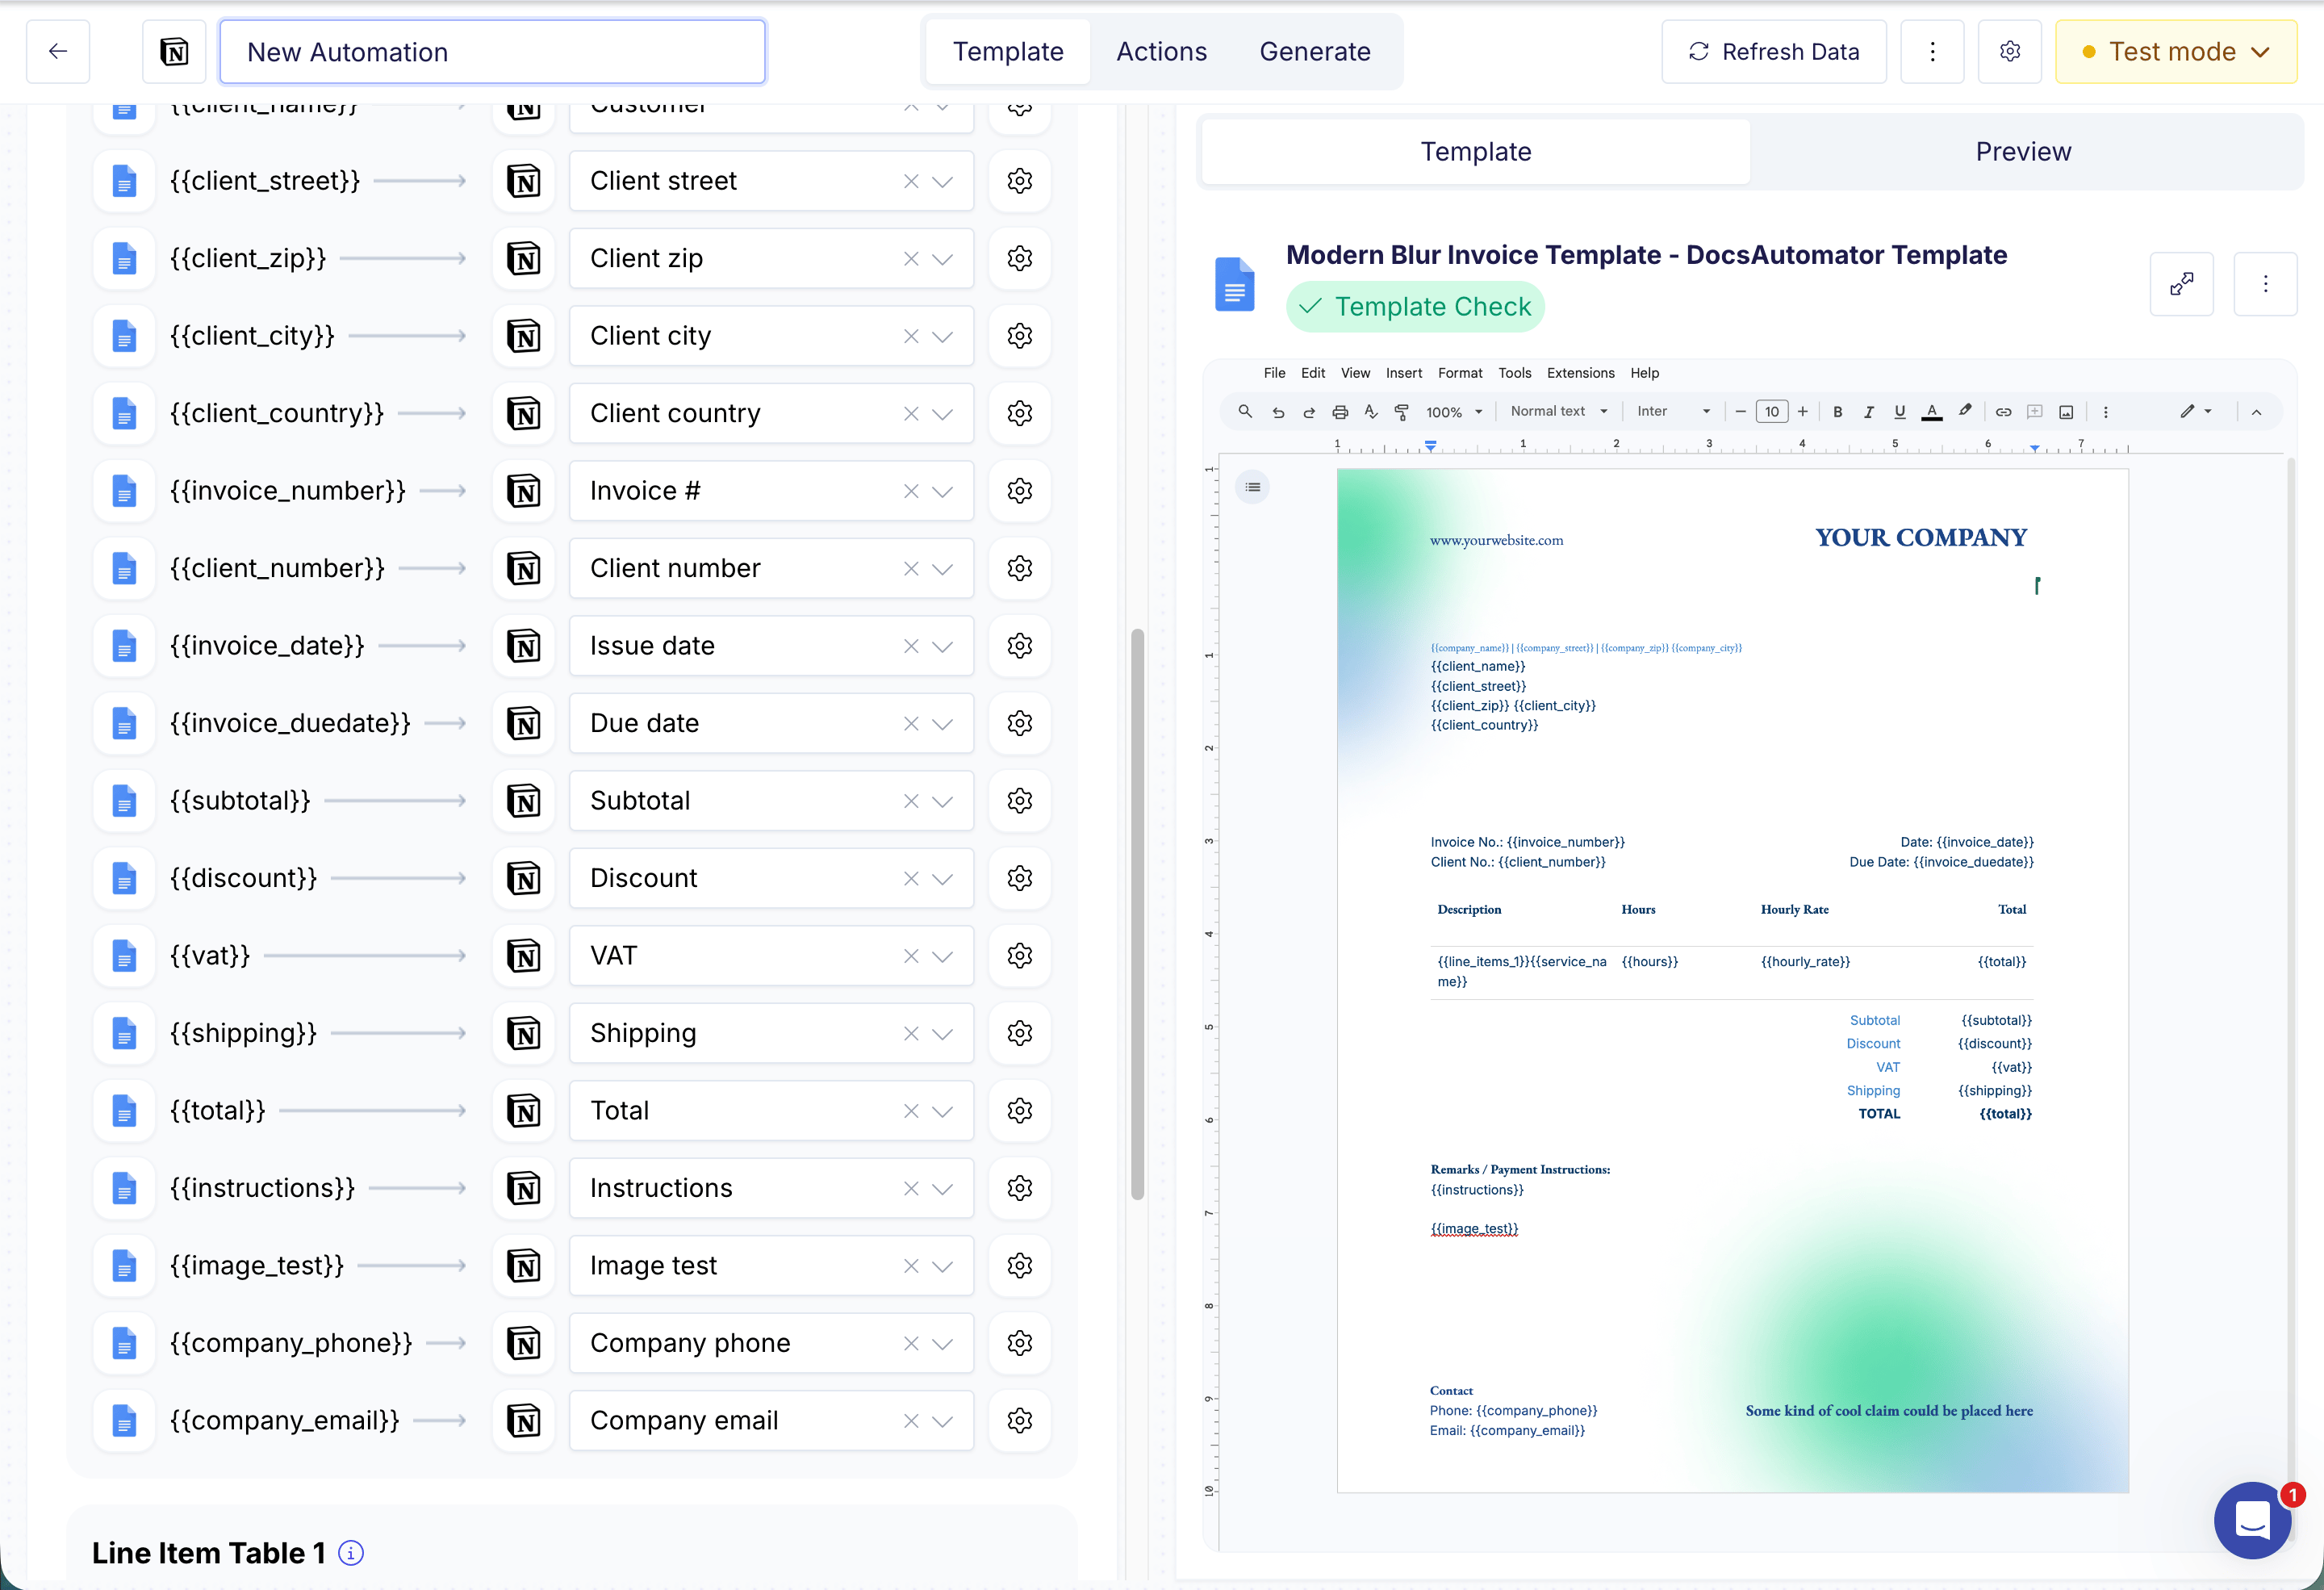Open the Docs Extensions menu
The height and width of the screenshot is (1590, 2324).
tap(1580, 373)
